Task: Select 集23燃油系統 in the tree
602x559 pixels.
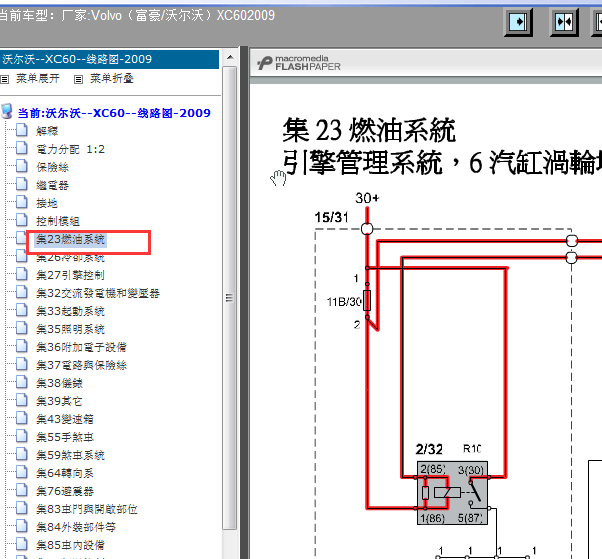Action: point(70,239)
